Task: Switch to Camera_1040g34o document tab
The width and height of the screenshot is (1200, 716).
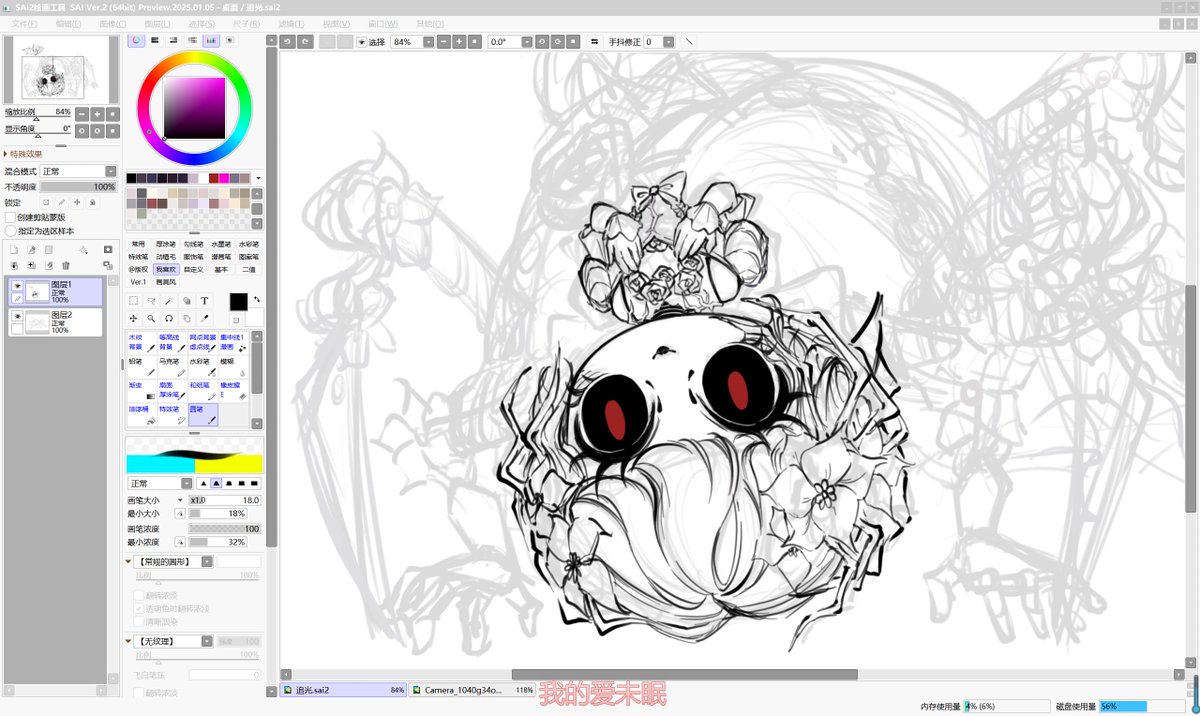Action: click(x=472, y=690)
